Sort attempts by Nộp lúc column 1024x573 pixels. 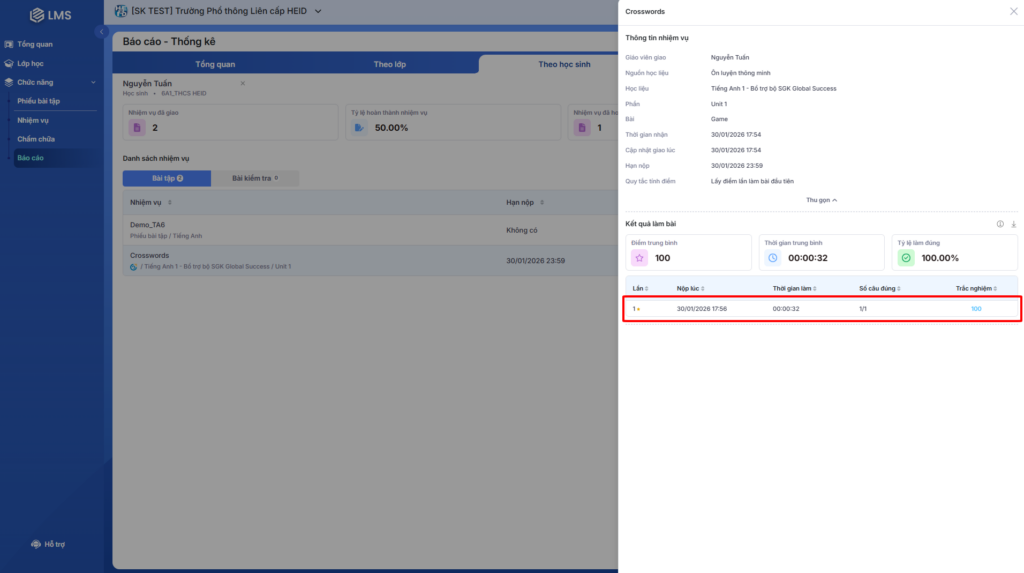click(691, 288)
